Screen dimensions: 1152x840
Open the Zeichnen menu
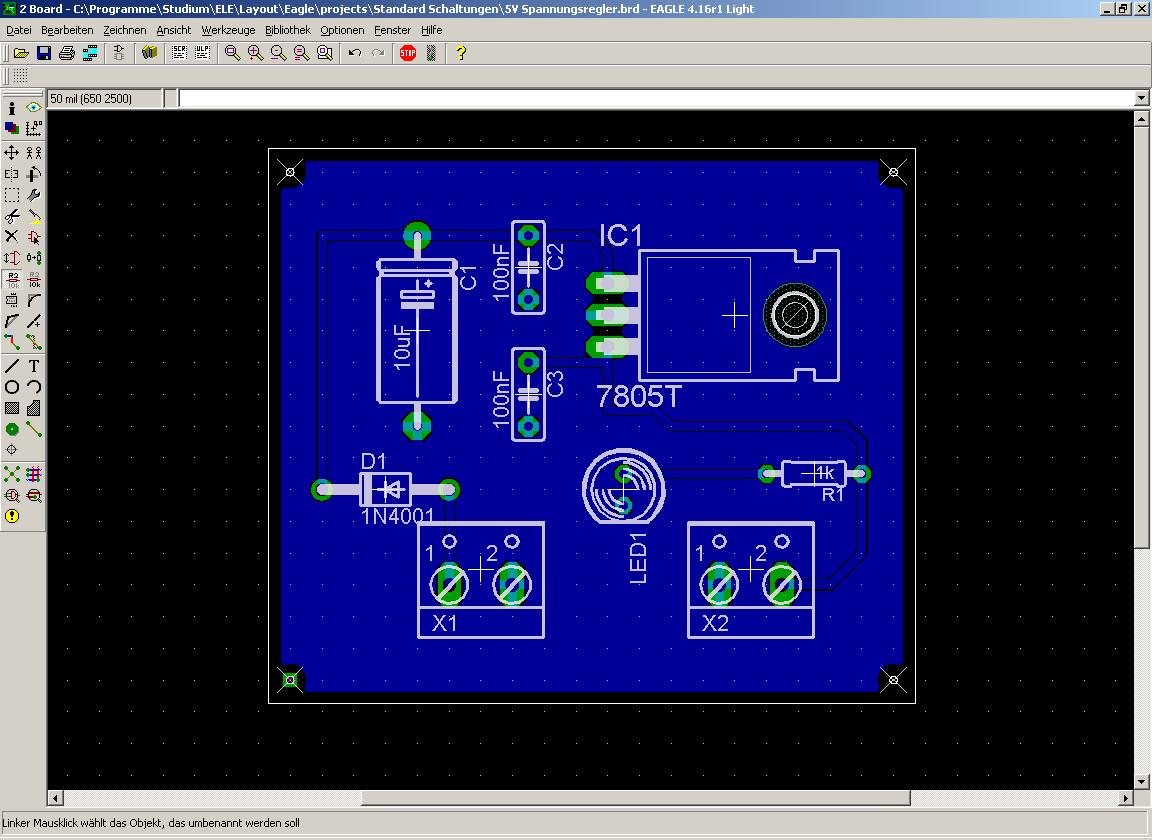click(124, 30)
